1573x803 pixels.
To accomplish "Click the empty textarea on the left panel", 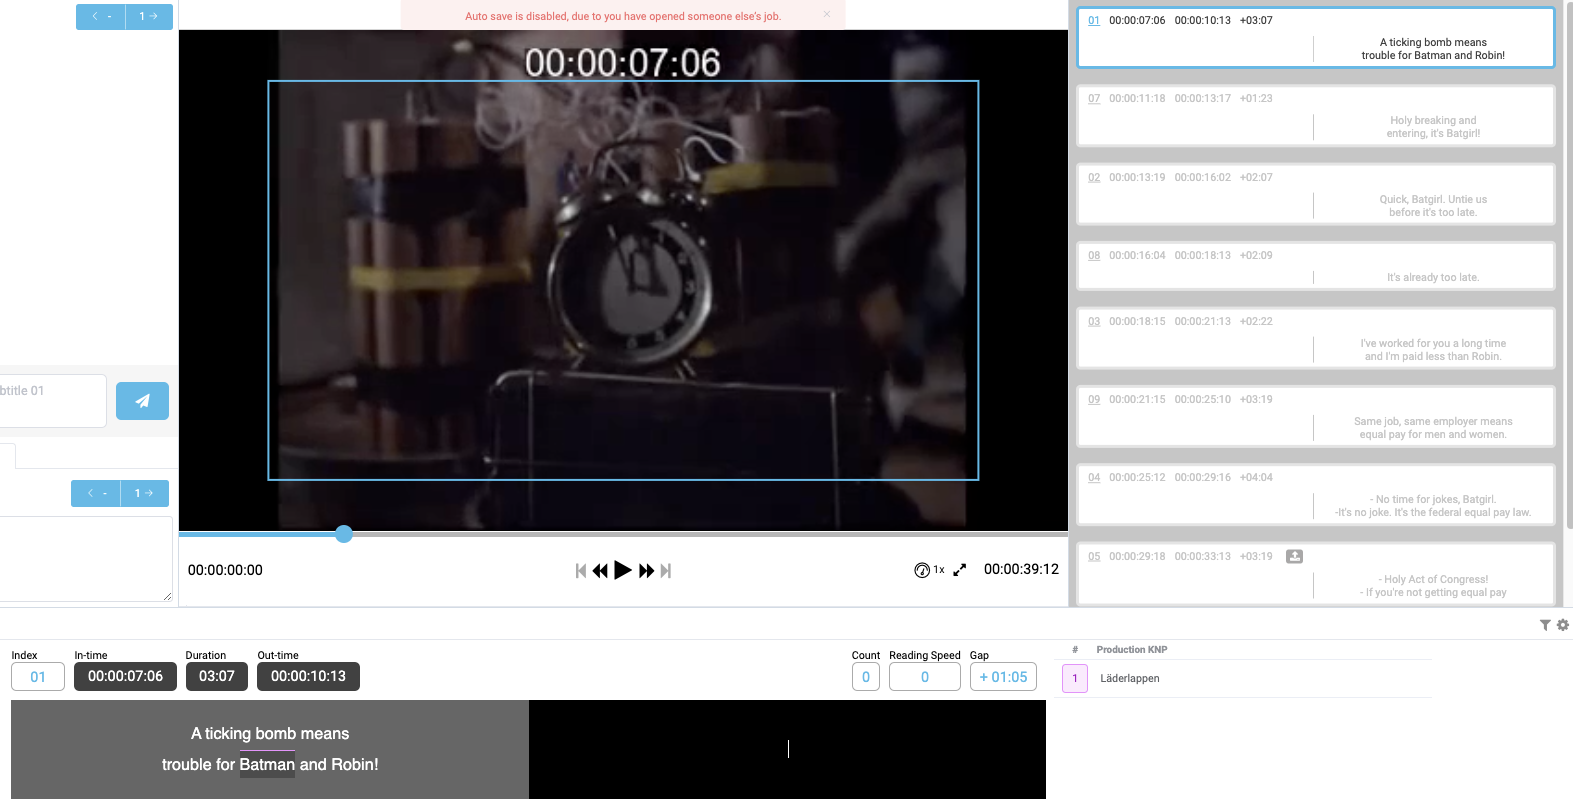I will click(86, 559).
